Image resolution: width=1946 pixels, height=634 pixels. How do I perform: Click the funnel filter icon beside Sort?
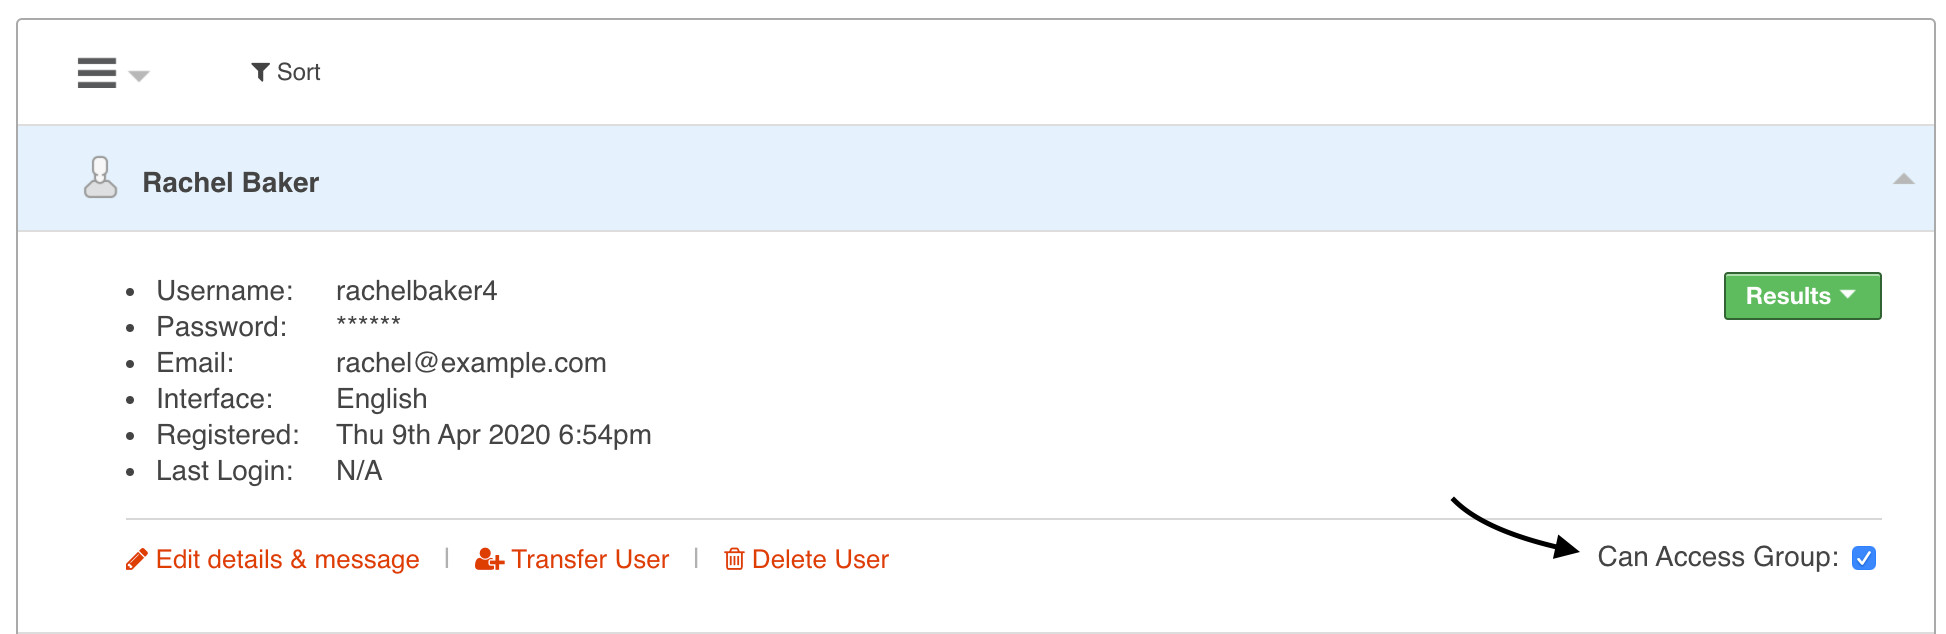[x=260, y=72]
